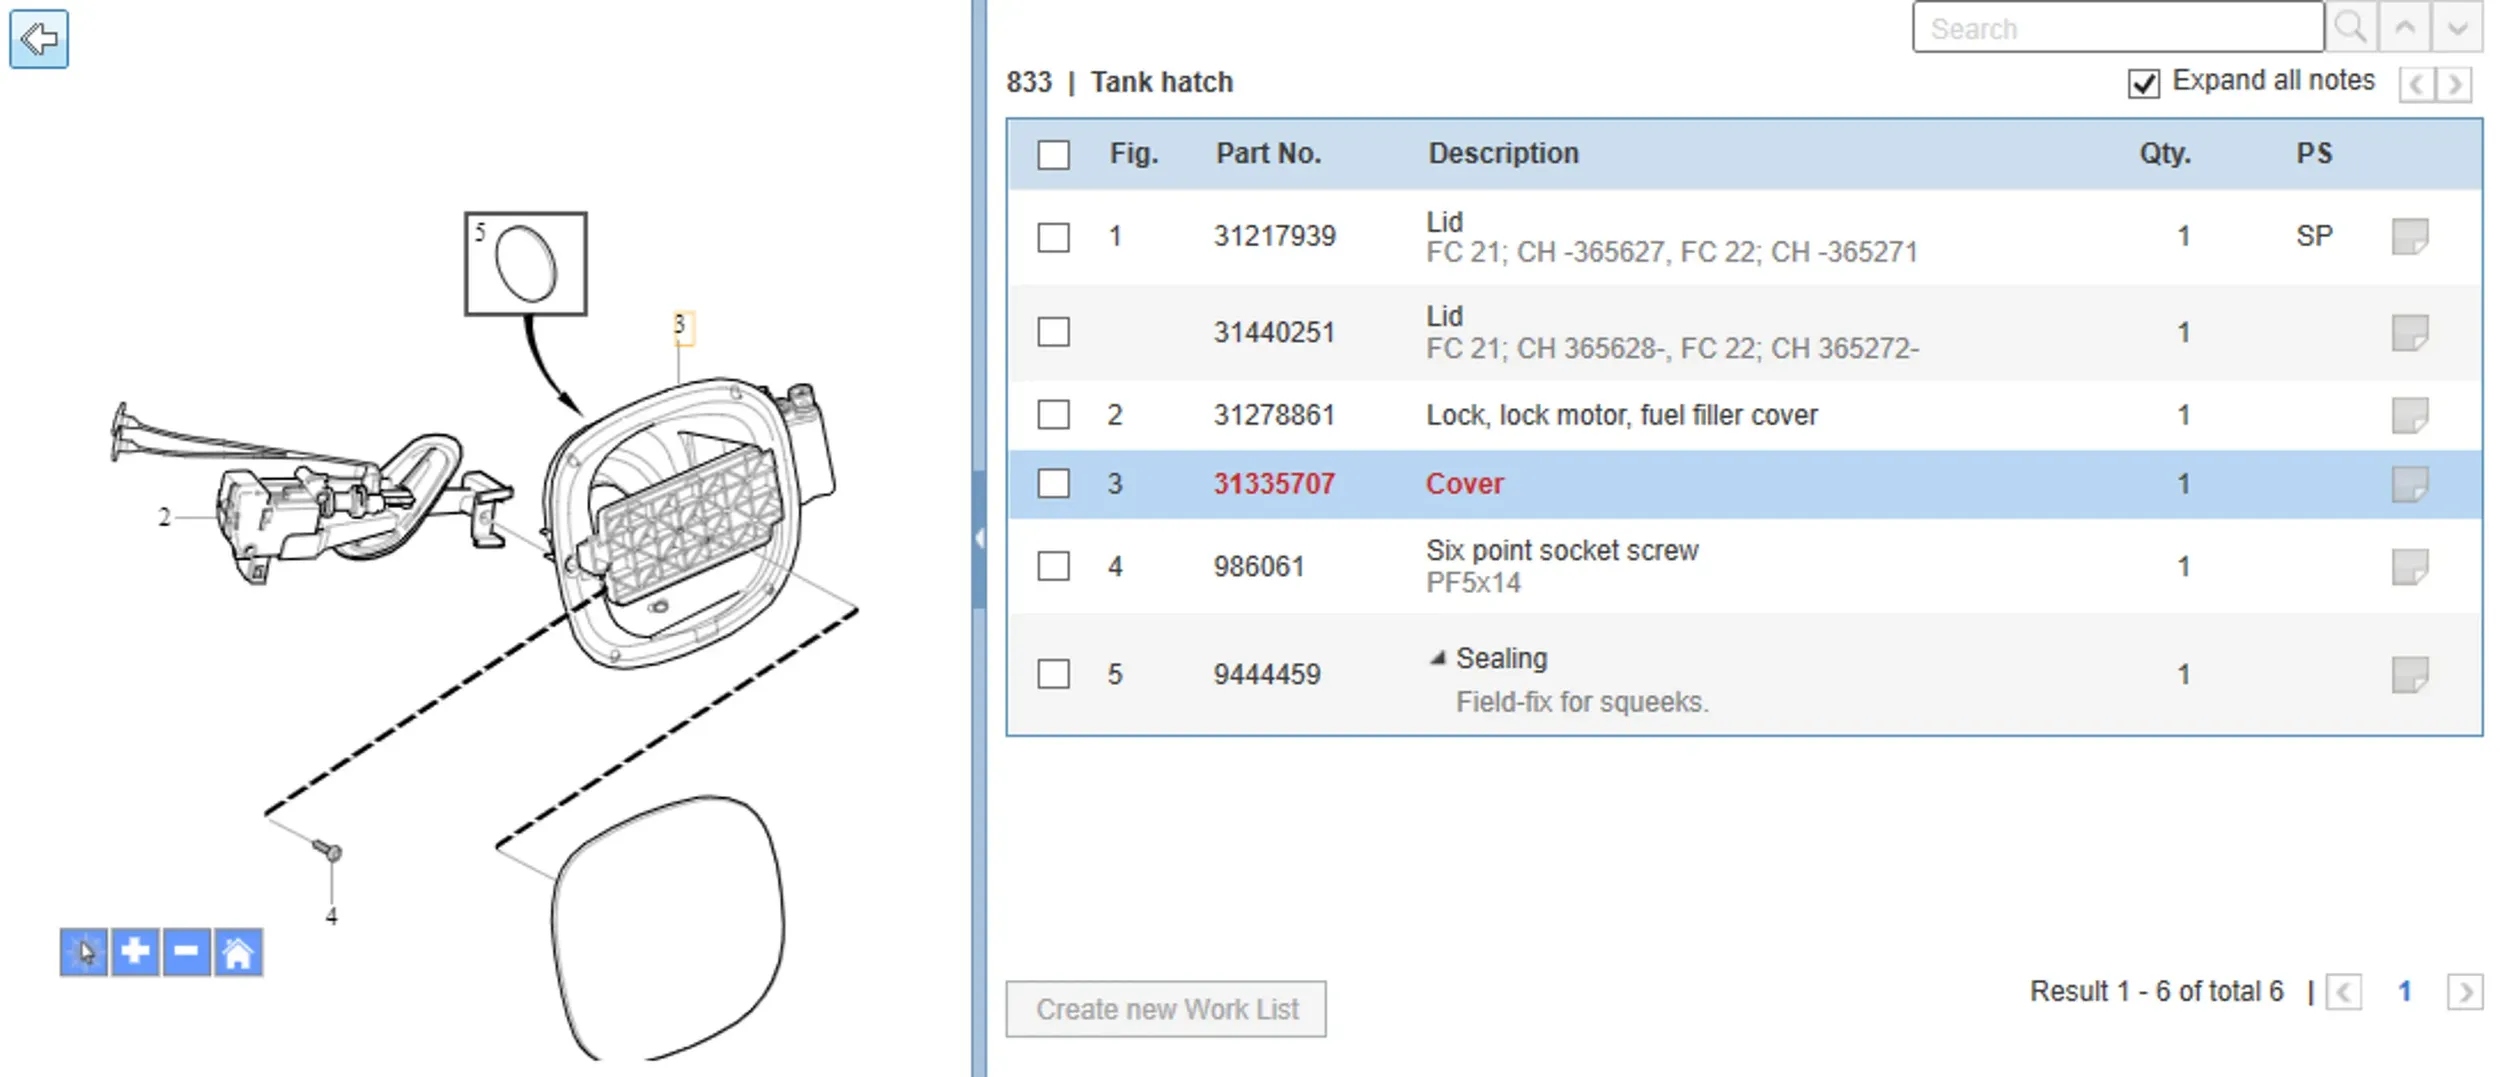This screenshot has height=1077, width=2500.
Task: Click 'Six point socket screw' description
Action: pos(1562,550)
